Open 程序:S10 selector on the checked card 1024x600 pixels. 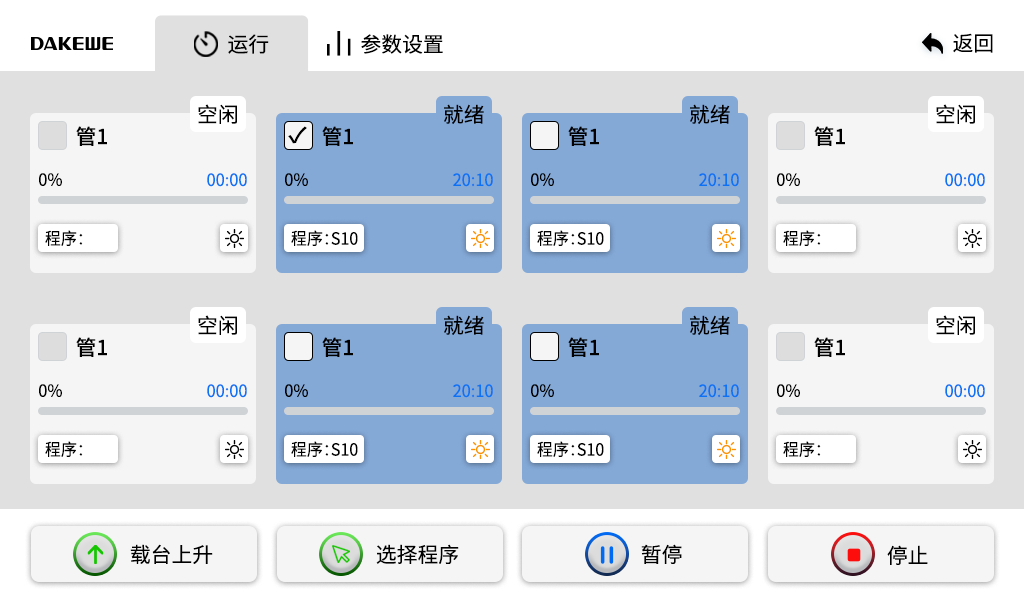(324, 238)
